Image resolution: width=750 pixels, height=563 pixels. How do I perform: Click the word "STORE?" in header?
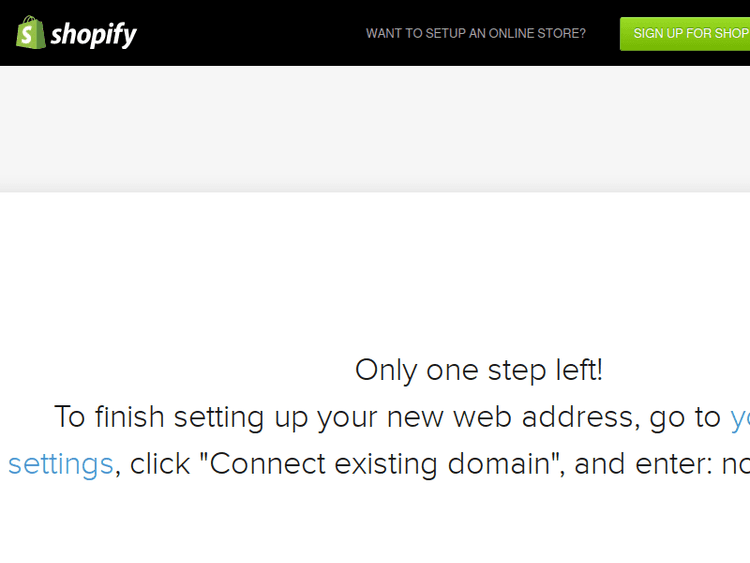[x=560, y=33]
